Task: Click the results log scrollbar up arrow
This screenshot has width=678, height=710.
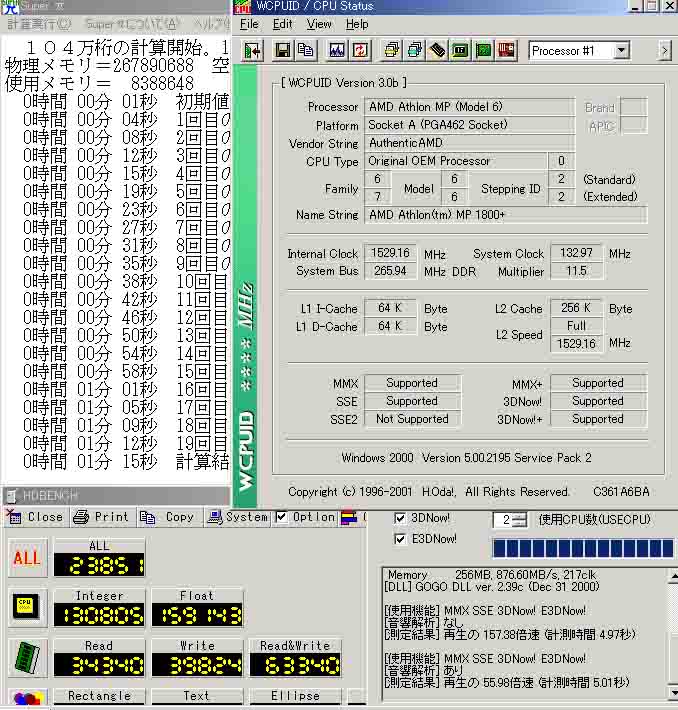Action: [x=673, y=575]
